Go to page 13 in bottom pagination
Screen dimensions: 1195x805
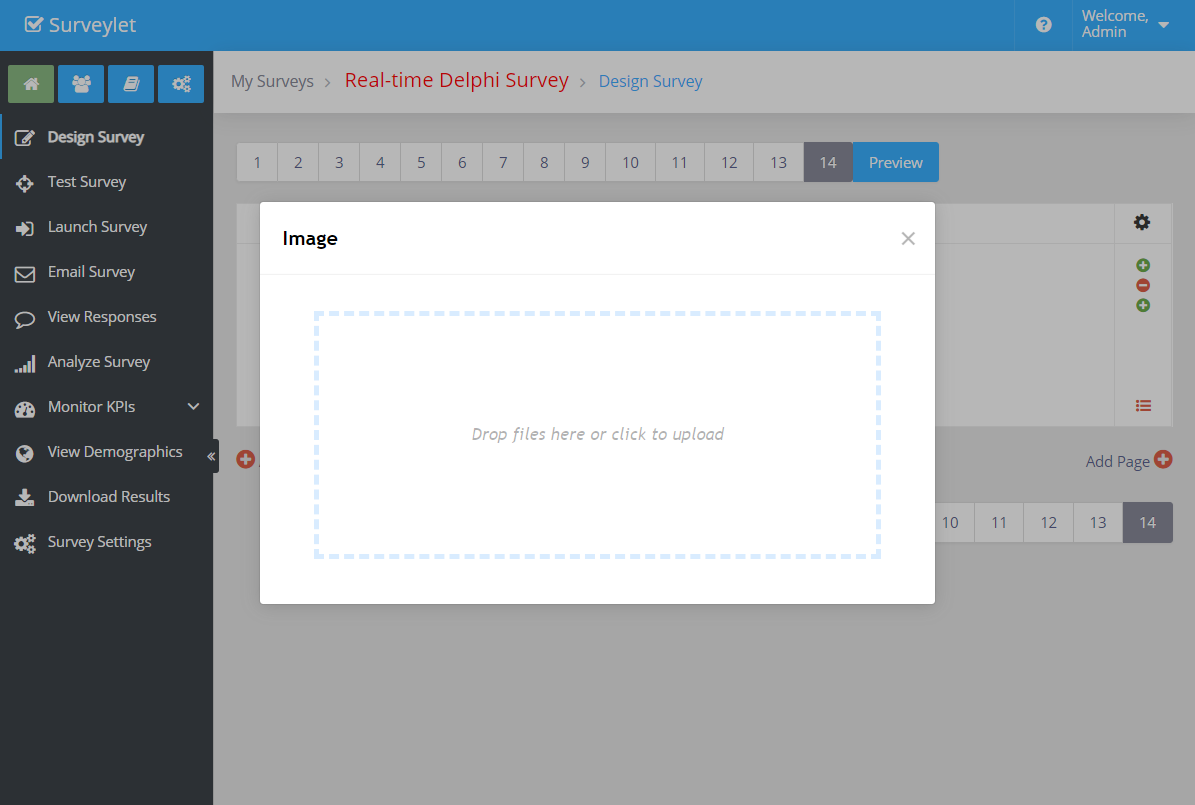coord(1098,523)
